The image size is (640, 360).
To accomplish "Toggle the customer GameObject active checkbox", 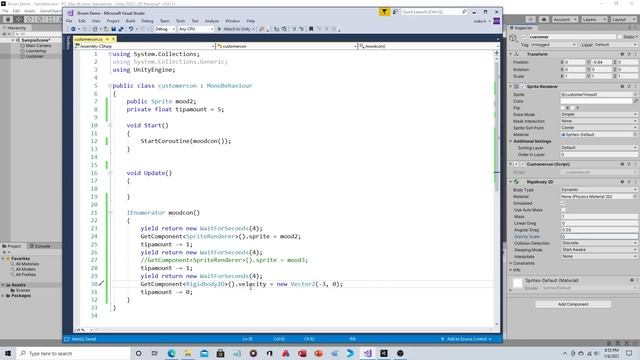I will (x=525, y=37).
